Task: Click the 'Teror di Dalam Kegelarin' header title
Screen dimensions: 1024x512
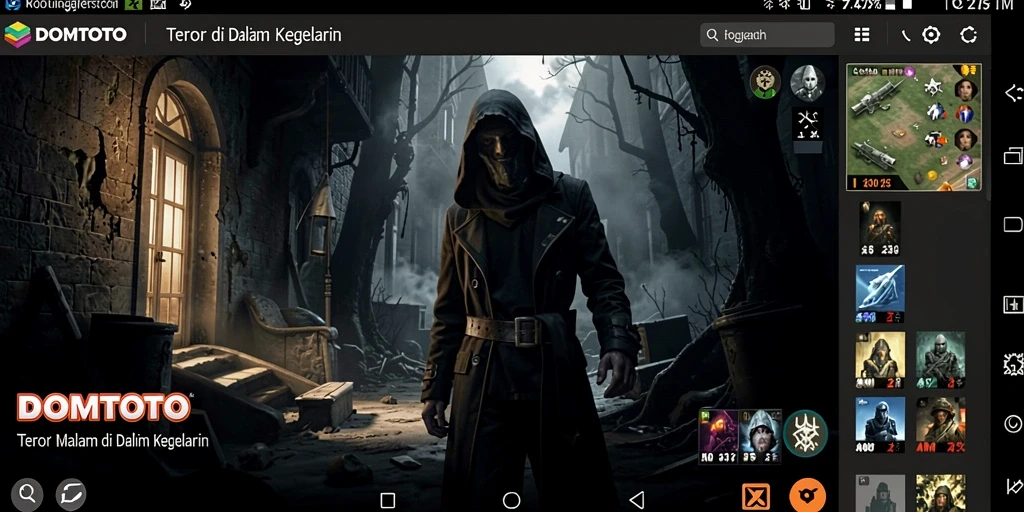Action: [253, 35]
